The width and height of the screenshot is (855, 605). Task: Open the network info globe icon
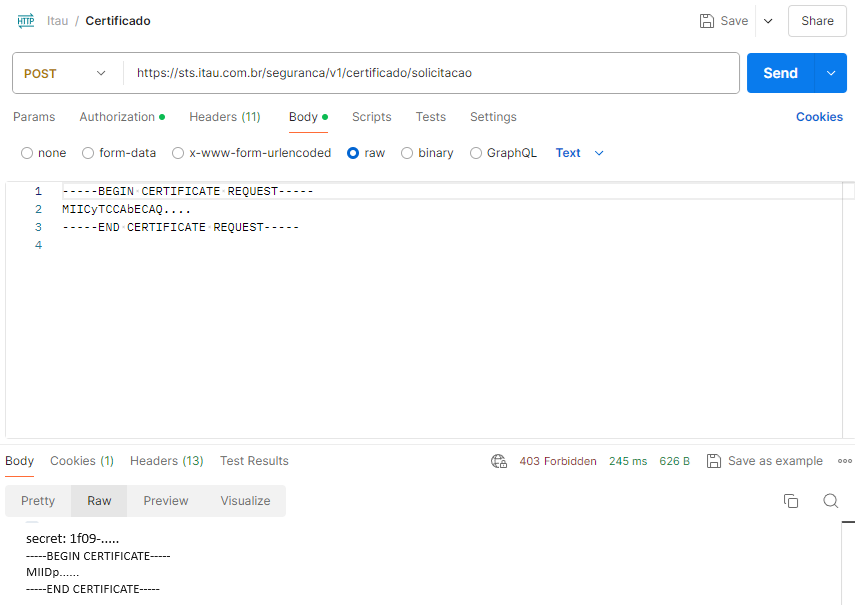point(499,461)
